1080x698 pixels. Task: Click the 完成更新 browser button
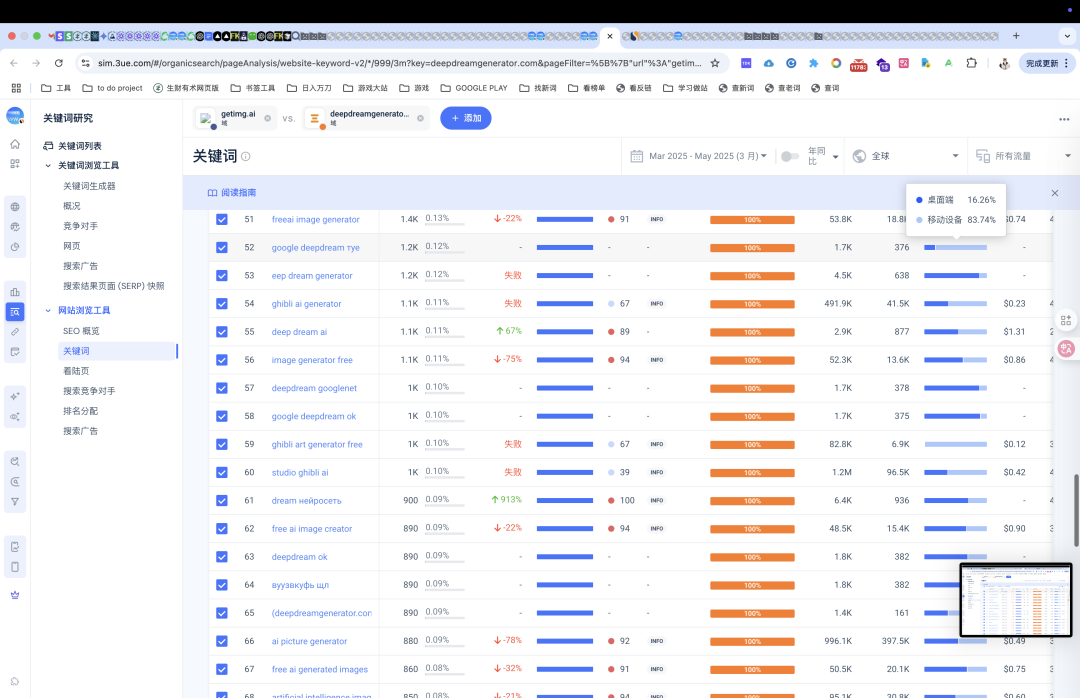pyautogui.click(x=1047, y=63)
